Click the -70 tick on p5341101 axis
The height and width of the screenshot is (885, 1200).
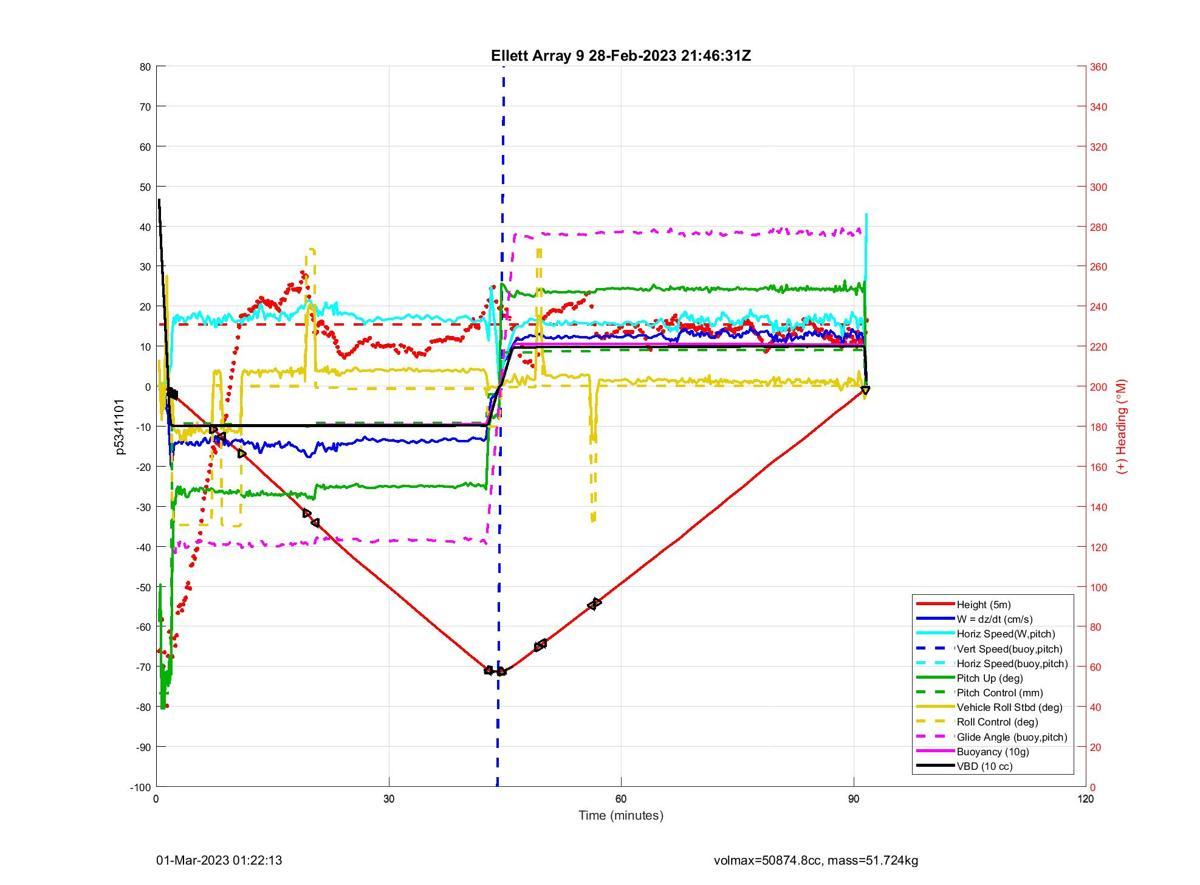(142, 667)
